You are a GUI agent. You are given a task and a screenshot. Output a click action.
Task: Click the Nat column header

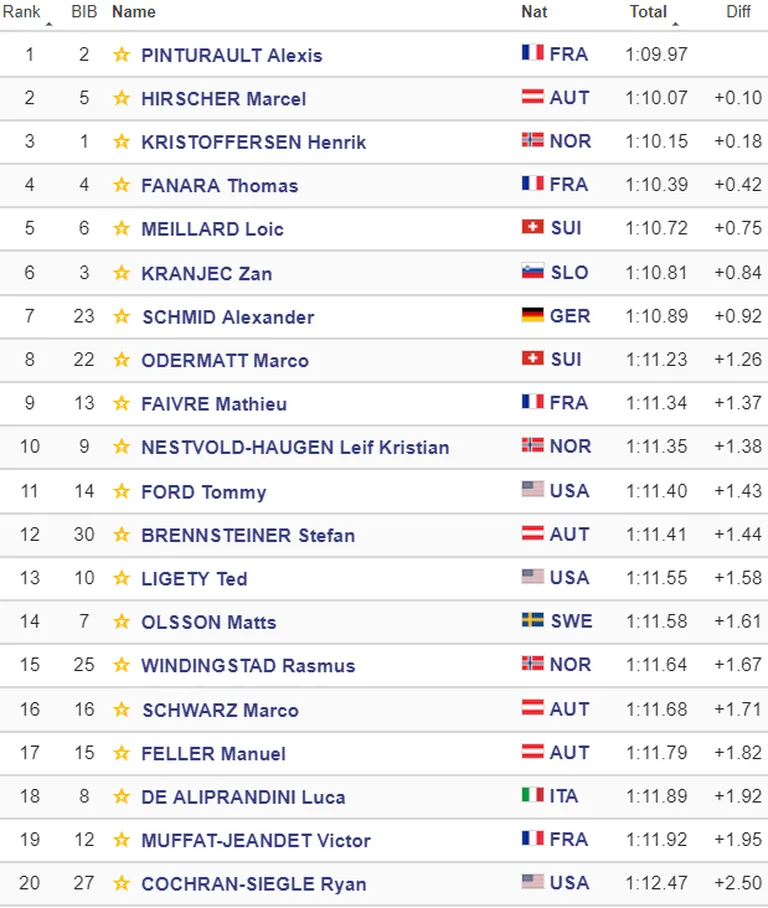tap(534, 12)
